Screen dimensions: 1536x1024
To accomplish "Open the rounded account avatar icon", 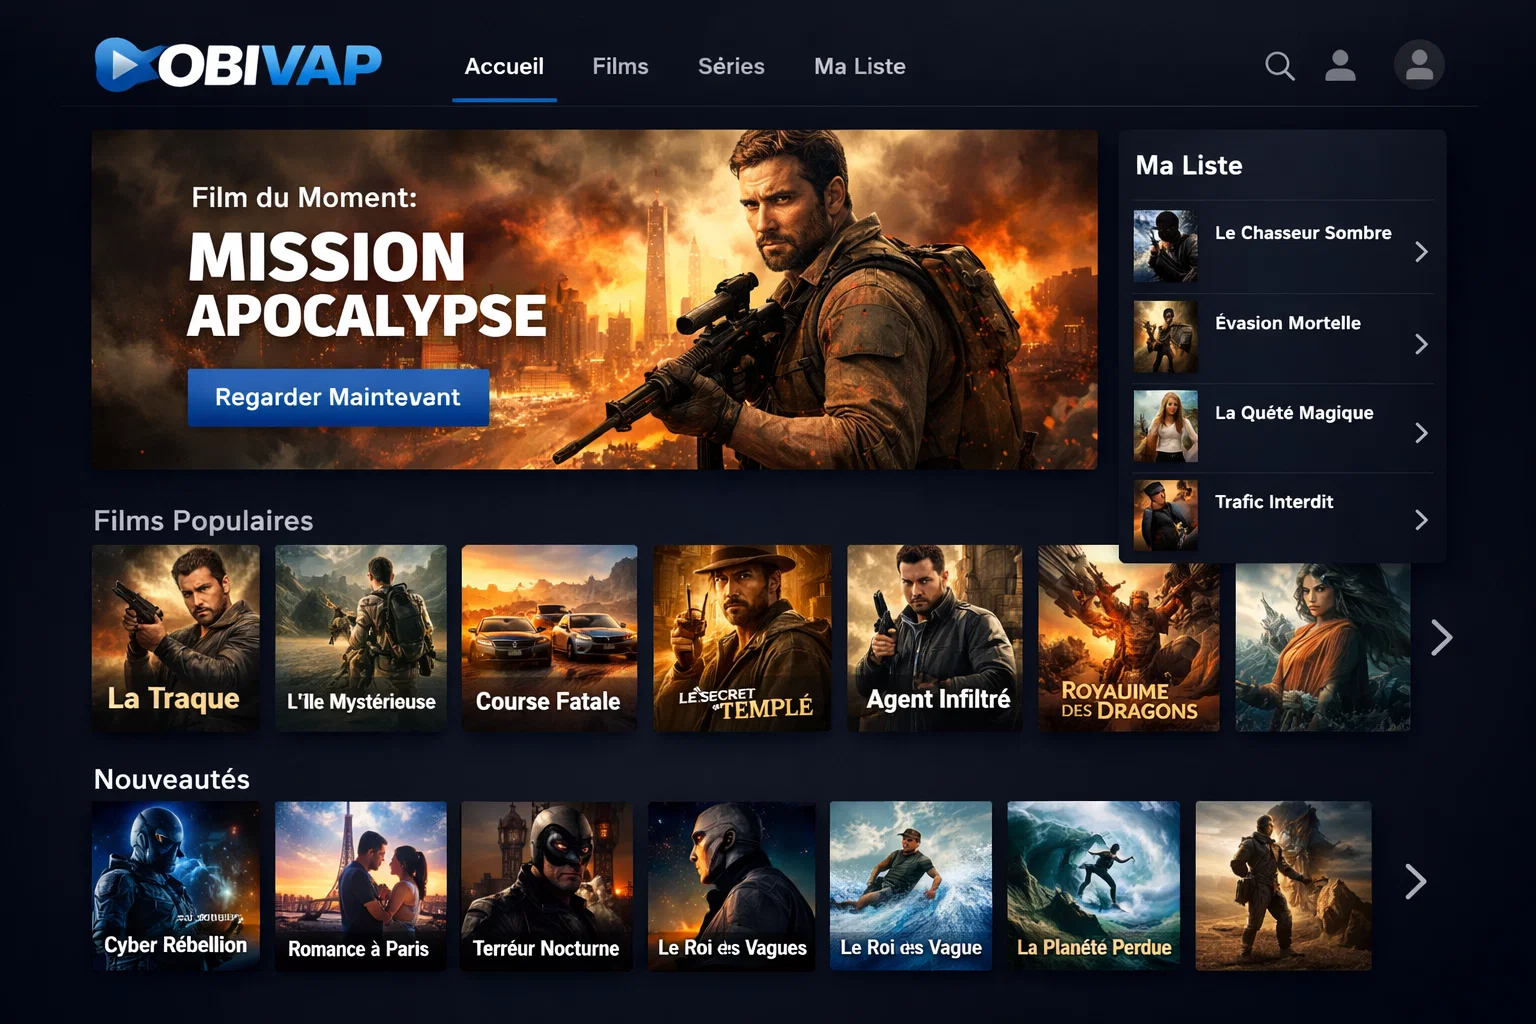I will tap(1419, 66).
